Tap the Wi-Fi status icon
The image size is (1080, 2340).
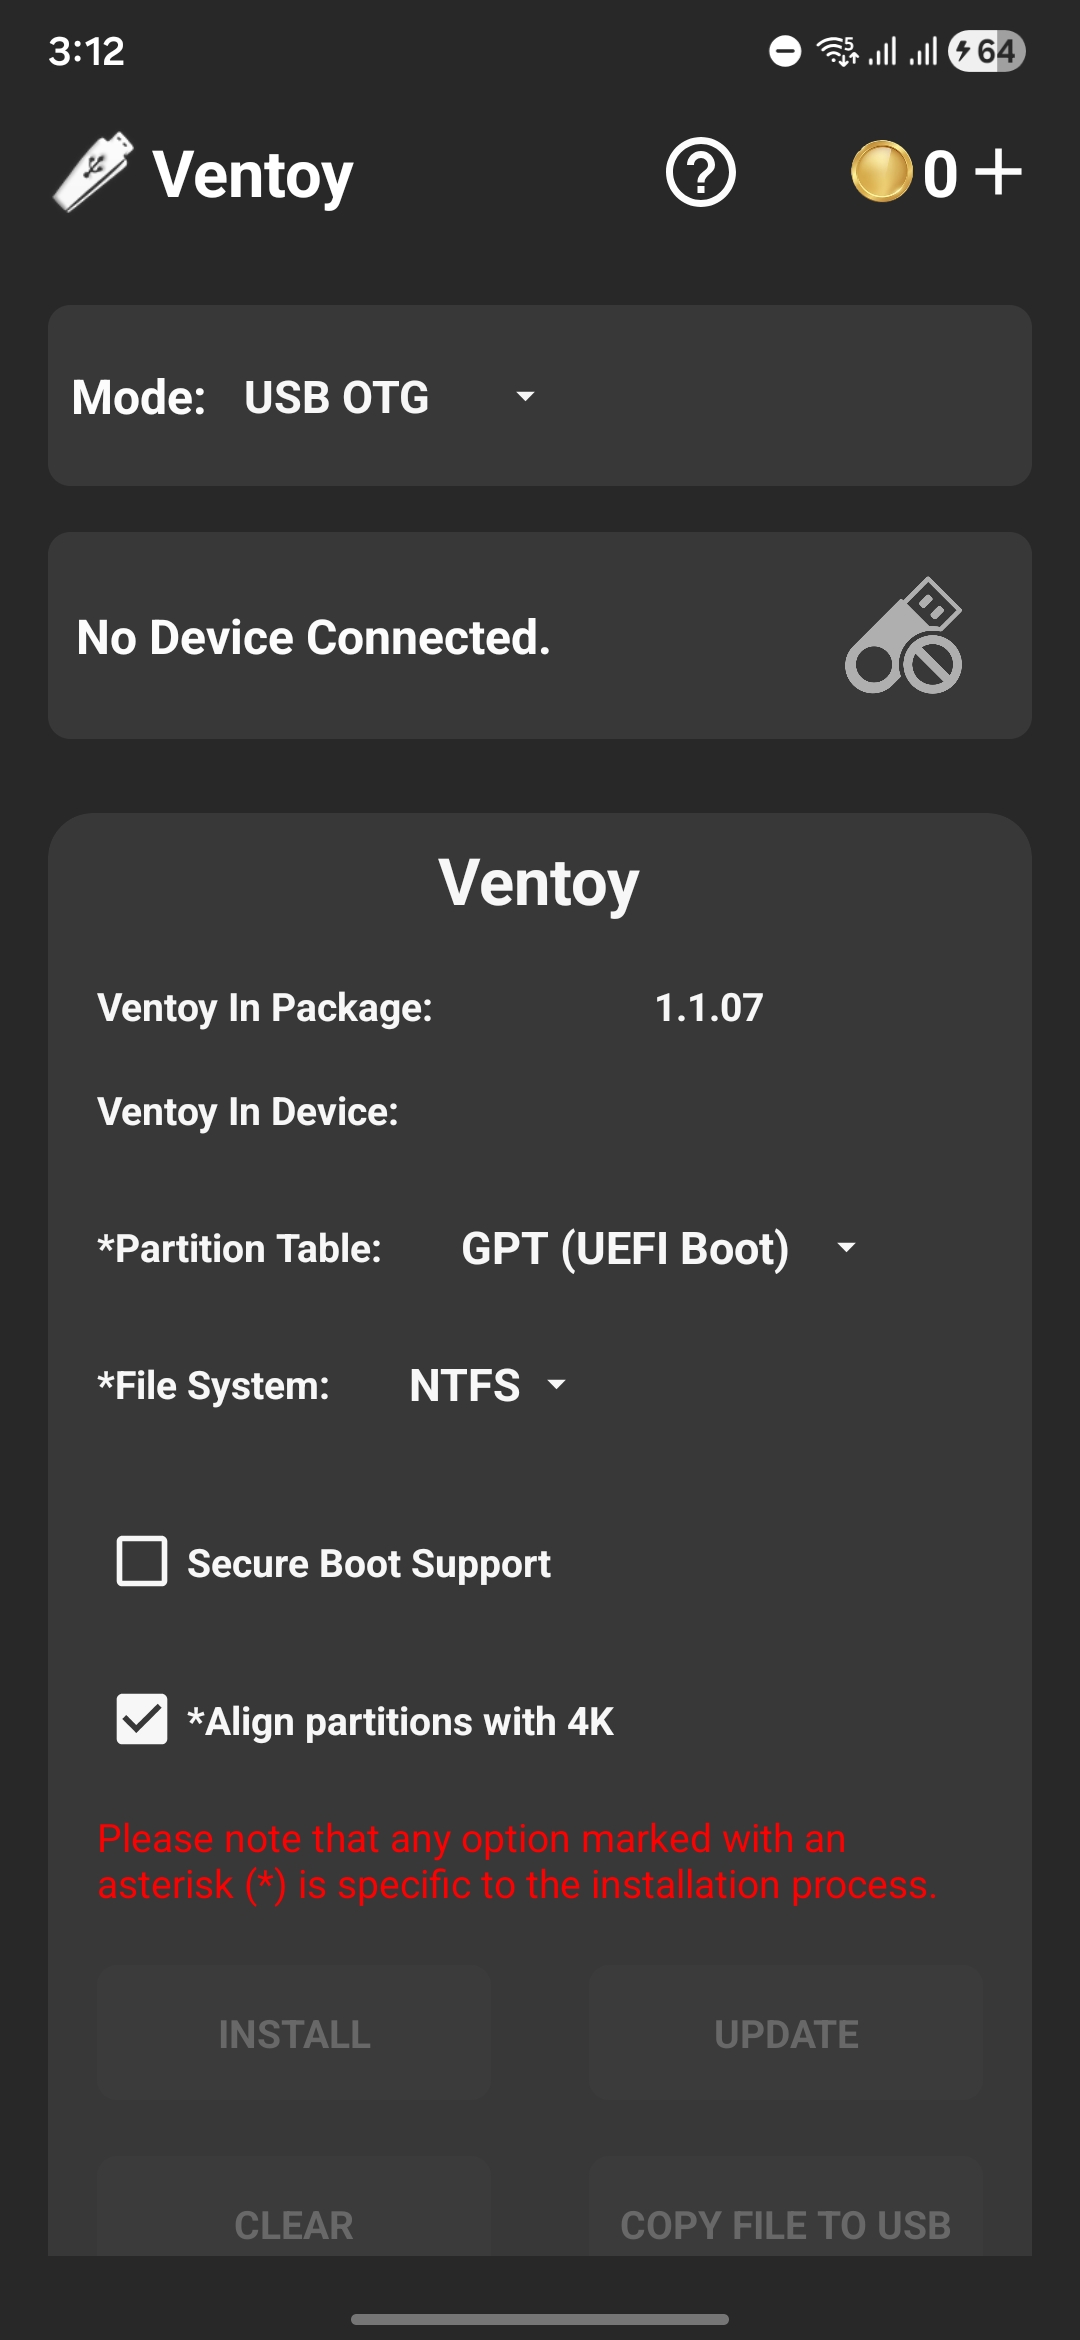(x=837, y=51)
